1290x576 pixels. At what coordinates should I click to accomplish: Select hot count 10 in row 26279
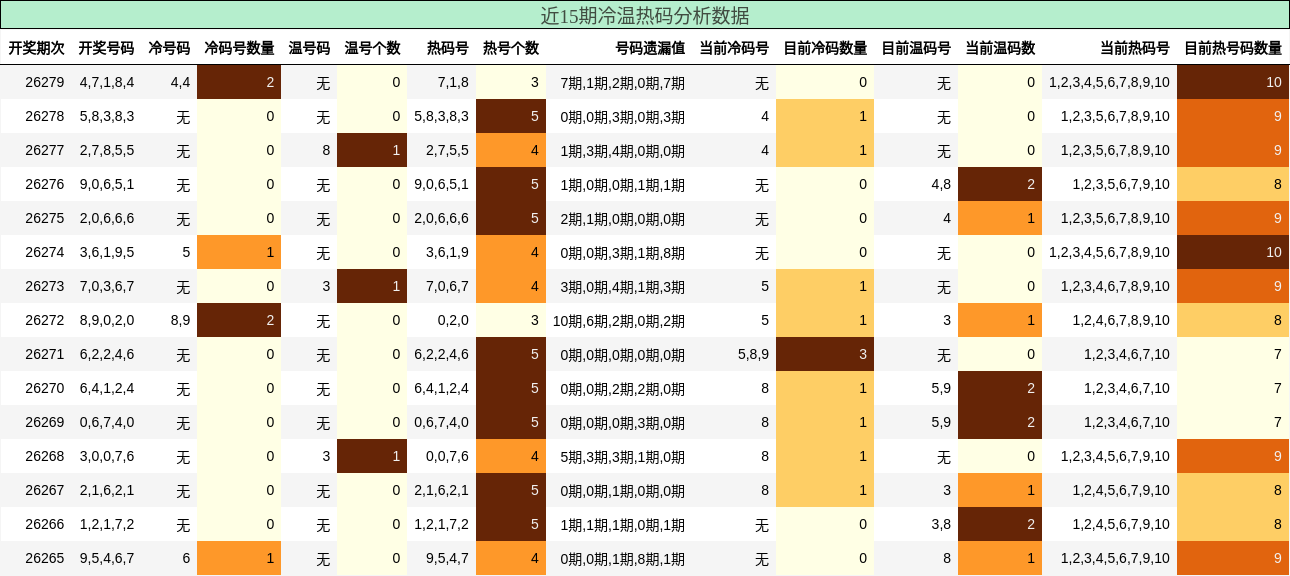tap(1233, 82)
